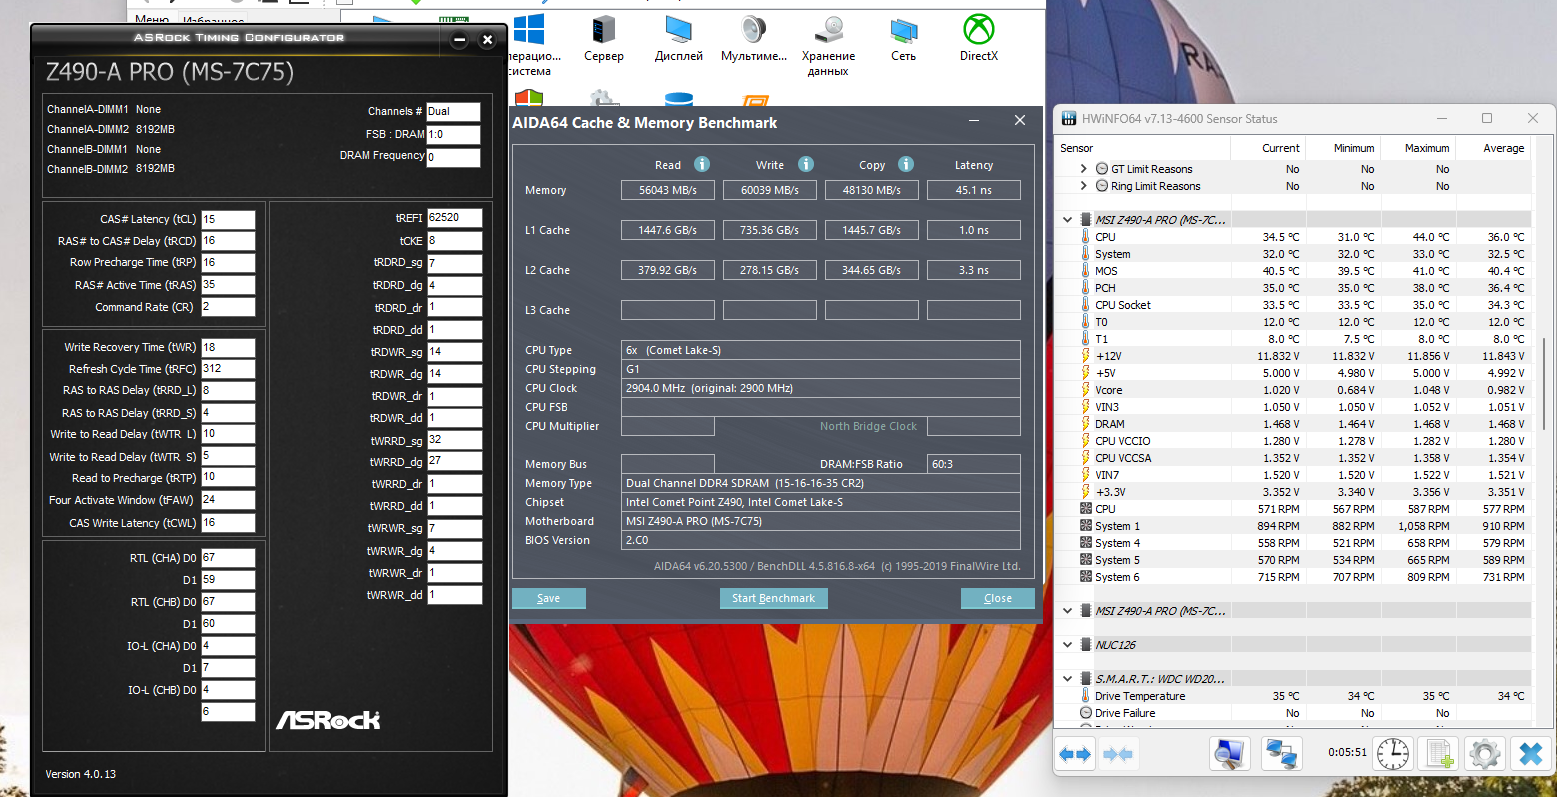
Task: Open HWiNFO sensor settings gear
Action: point(1484,753)
